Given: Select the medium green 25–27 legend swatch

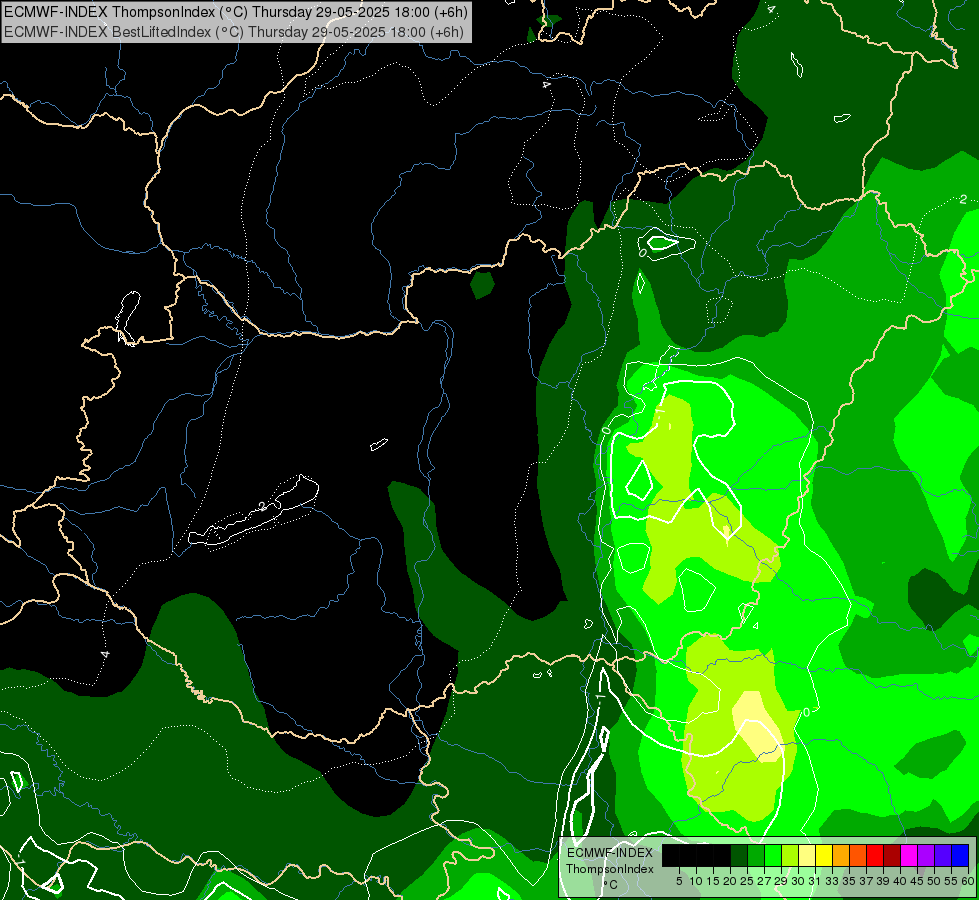Looking at the screenshot, I should pyautogui.click(x=756, y=855).
